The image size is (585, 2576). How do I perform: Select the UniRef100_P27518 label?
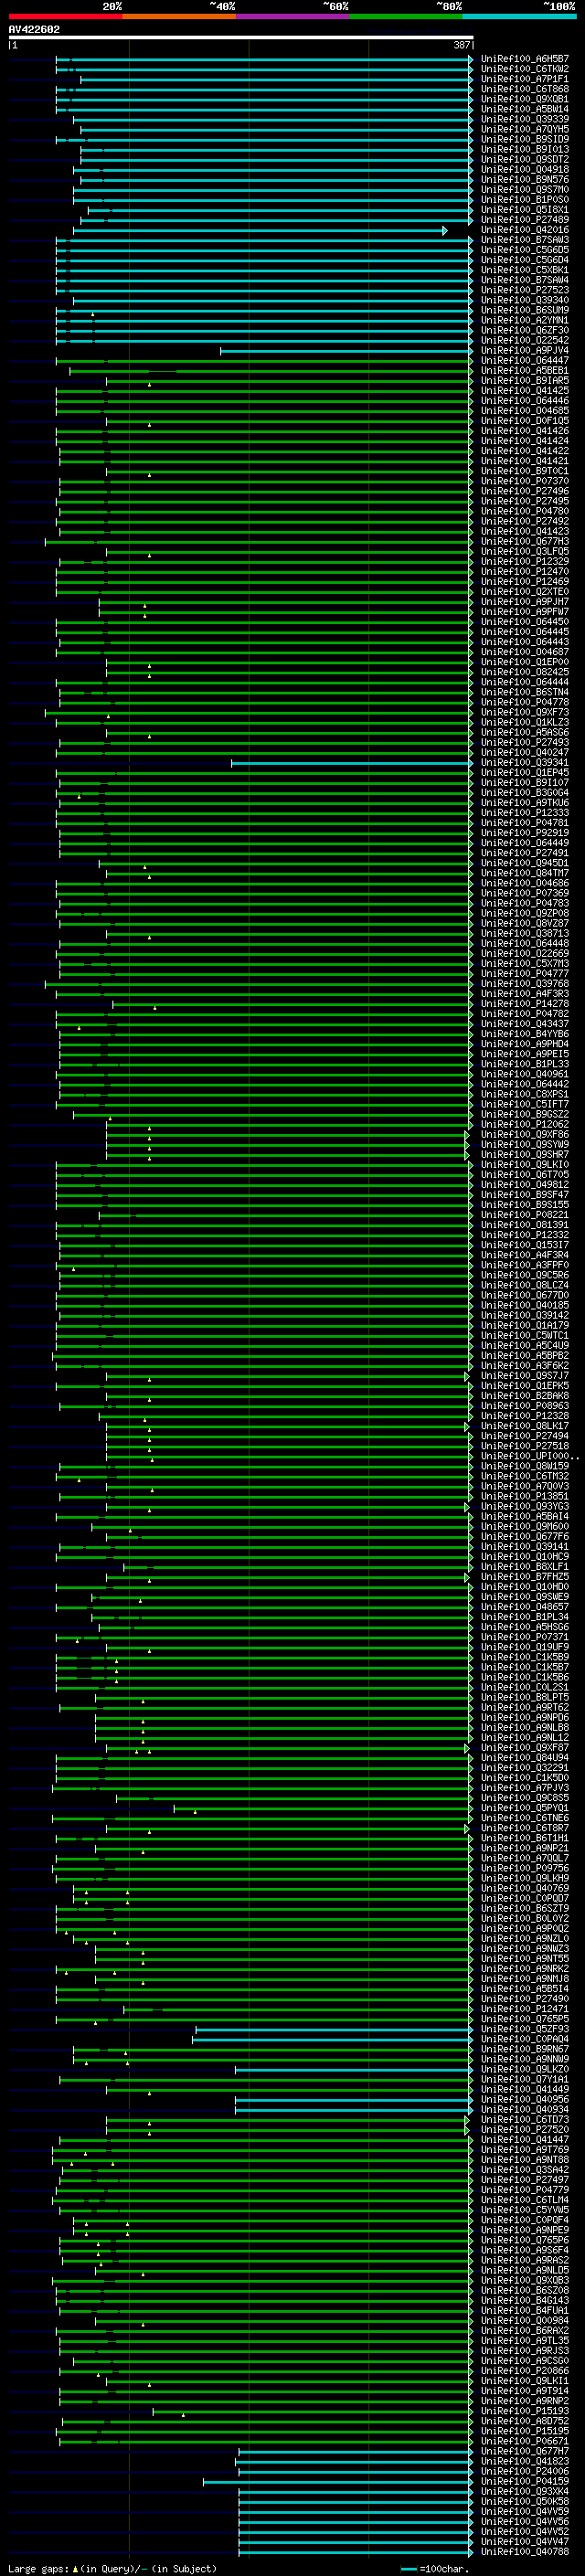[525, 1446]
